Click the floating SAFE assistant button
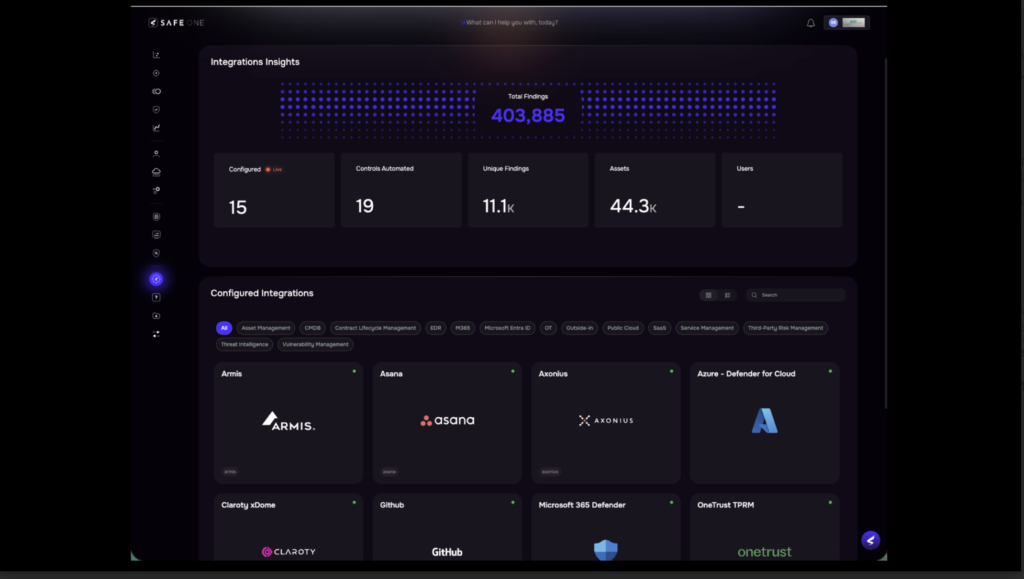The height and width of the screenshot is (579, 1024). 870,540
